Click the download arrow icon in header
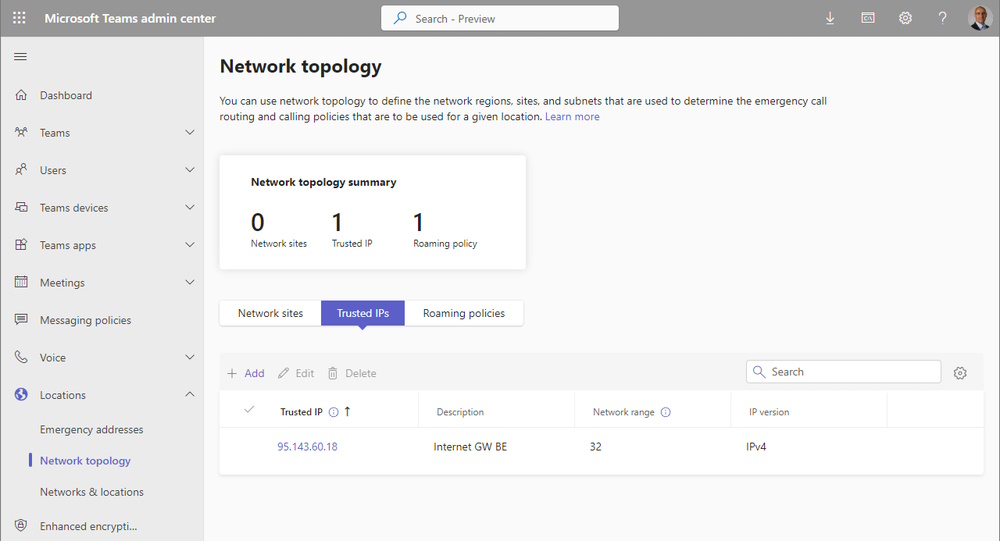 point(830,19)
